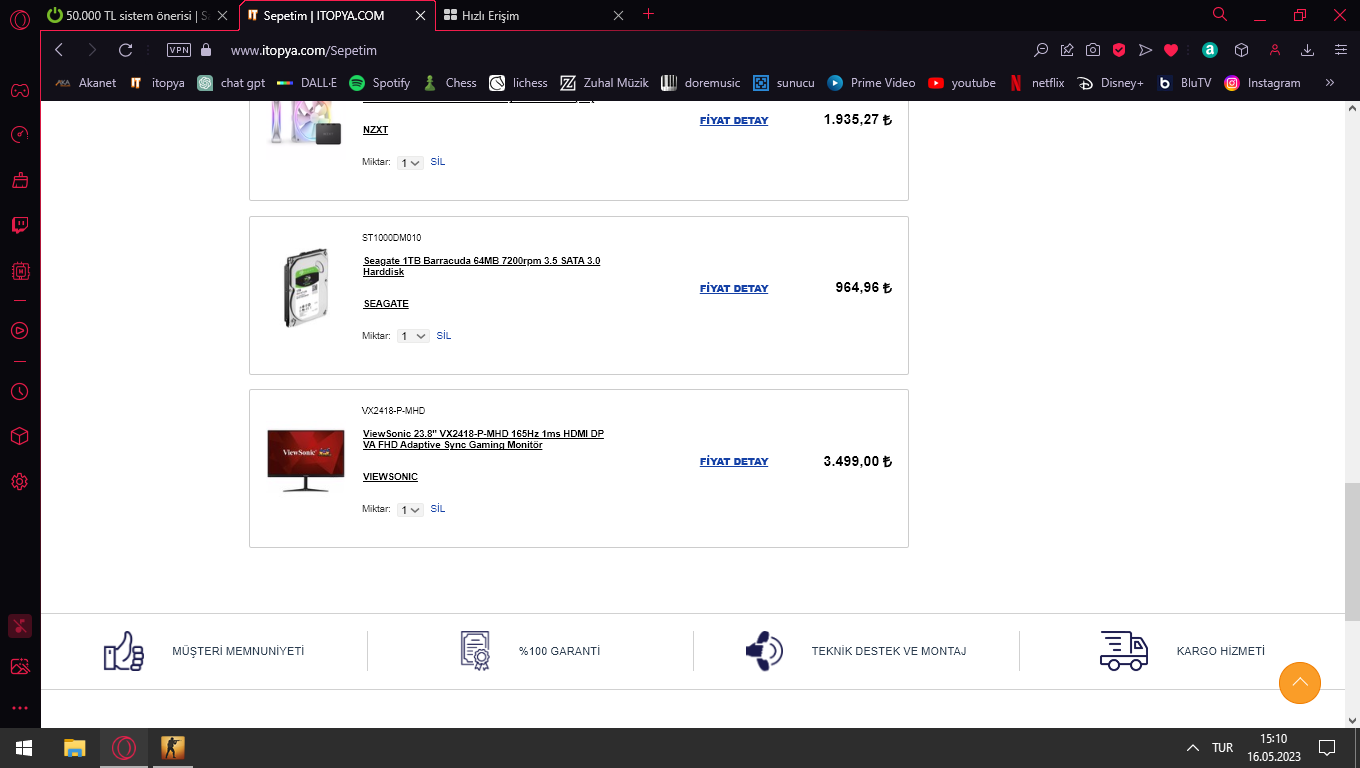Open the sidebar three-dots menu
The image size is (1360, 768).
[x=19, y=708]
